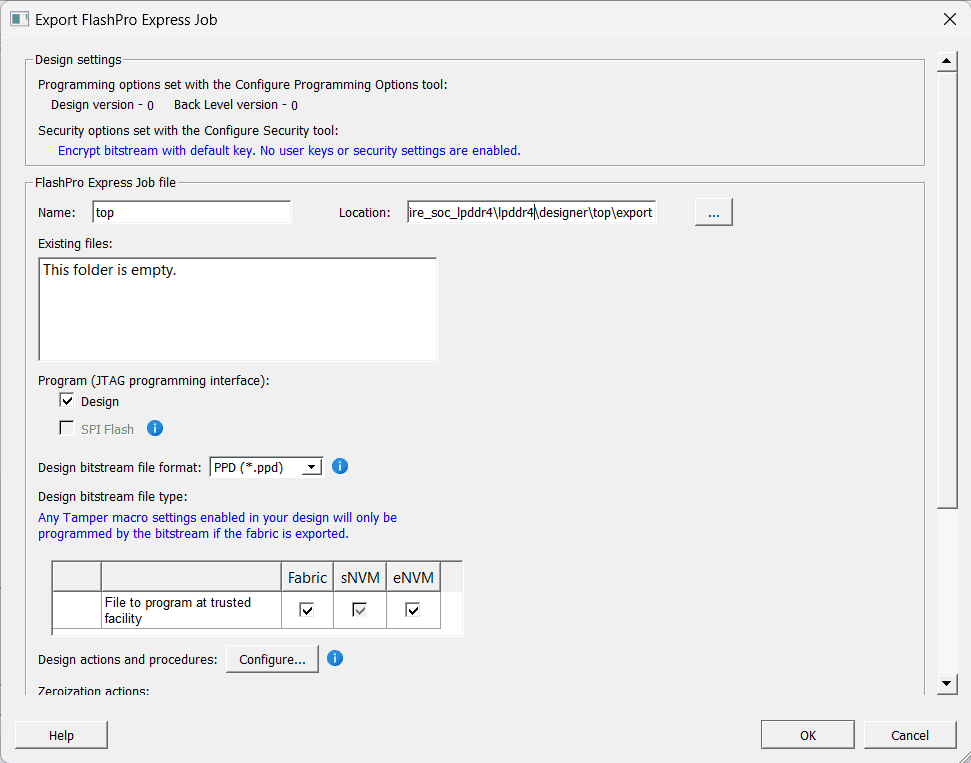Click info icon next to SPI Flash

155,428
